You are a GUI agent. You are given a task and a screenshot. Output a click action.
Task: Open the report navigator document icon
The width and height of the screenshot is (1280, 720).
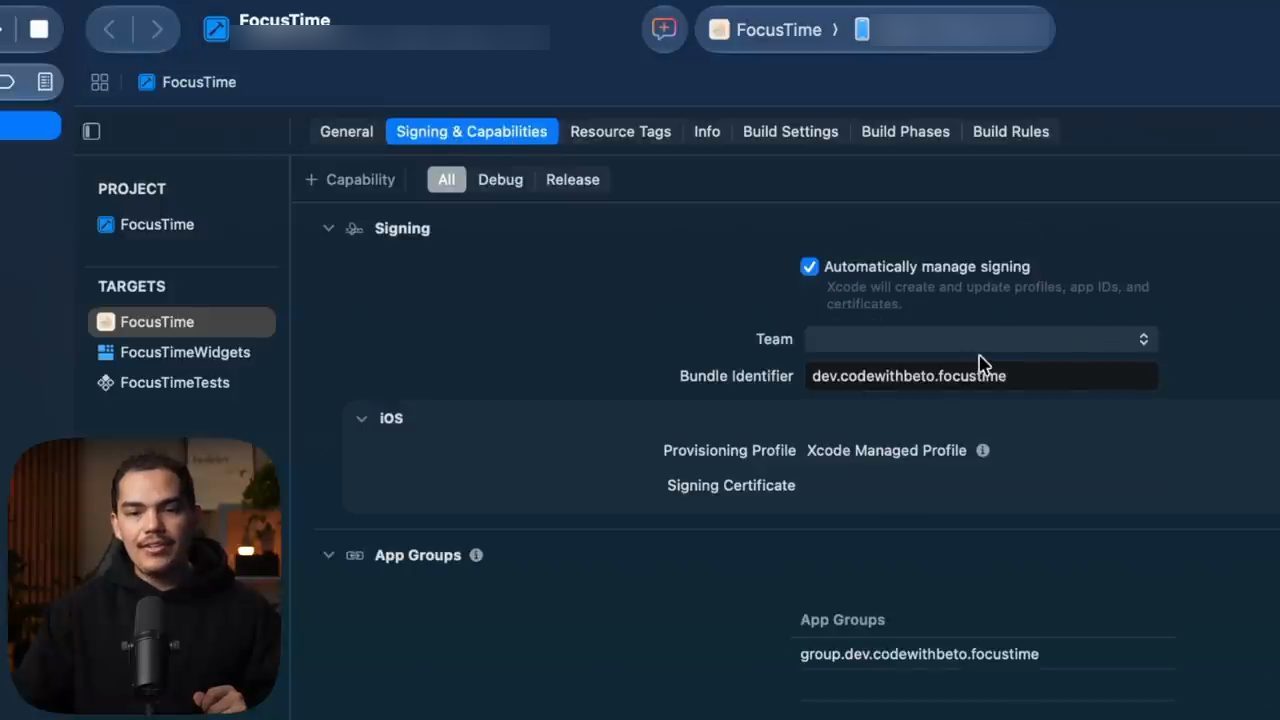tap(45, 82)
